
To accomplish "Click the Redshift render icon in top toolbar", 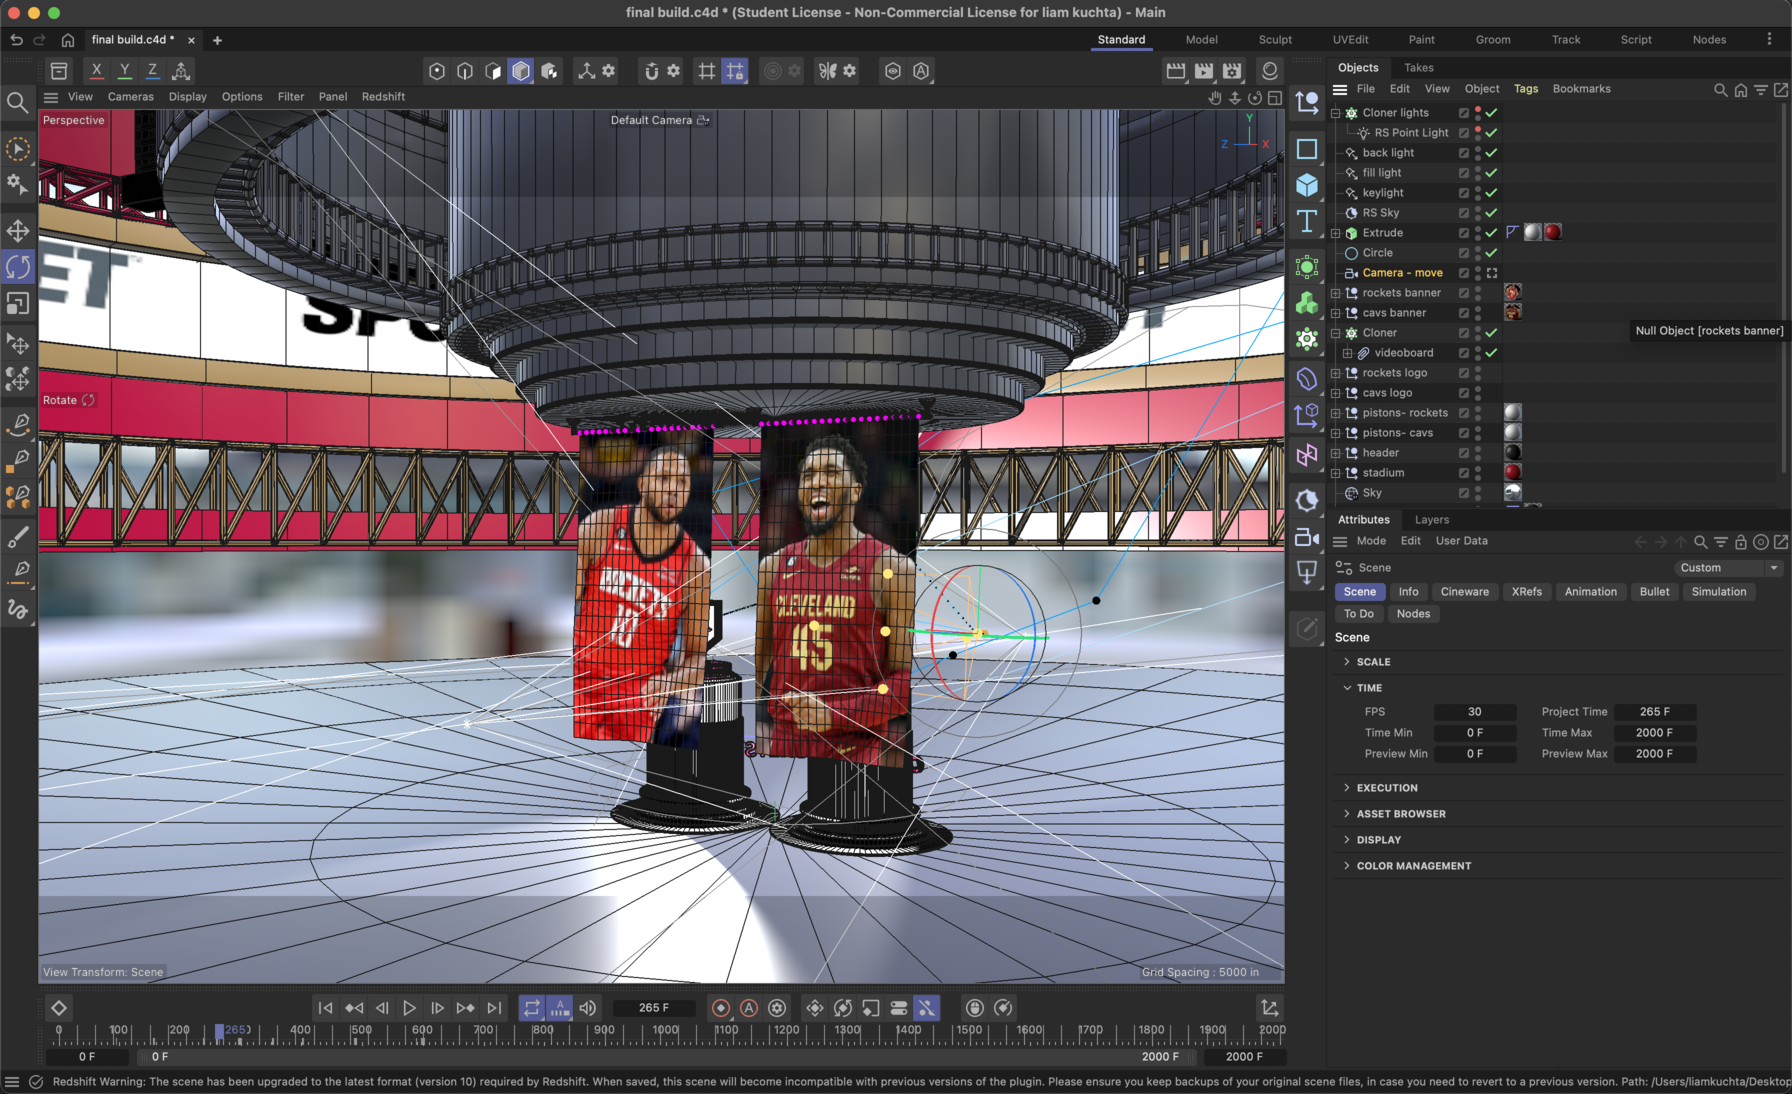I will pyautogui.click(x=1270, y=70).
